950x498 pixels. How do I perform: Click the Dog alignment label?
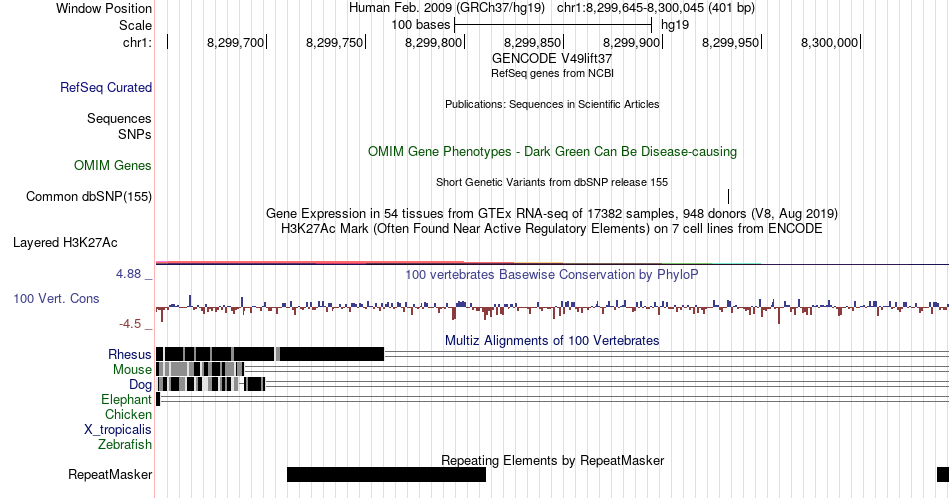(140, 385)
